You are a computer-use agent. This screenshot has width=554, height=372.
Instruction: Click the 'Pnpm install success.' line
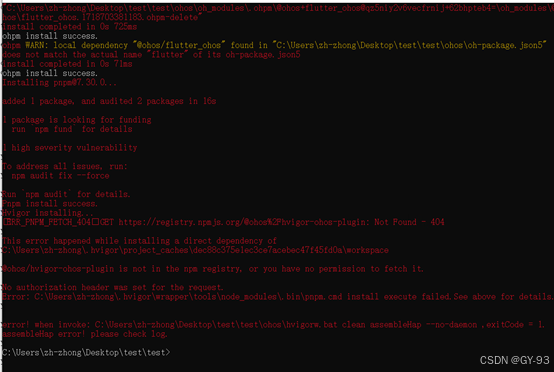pyautogui.click(x=50, y=203)
